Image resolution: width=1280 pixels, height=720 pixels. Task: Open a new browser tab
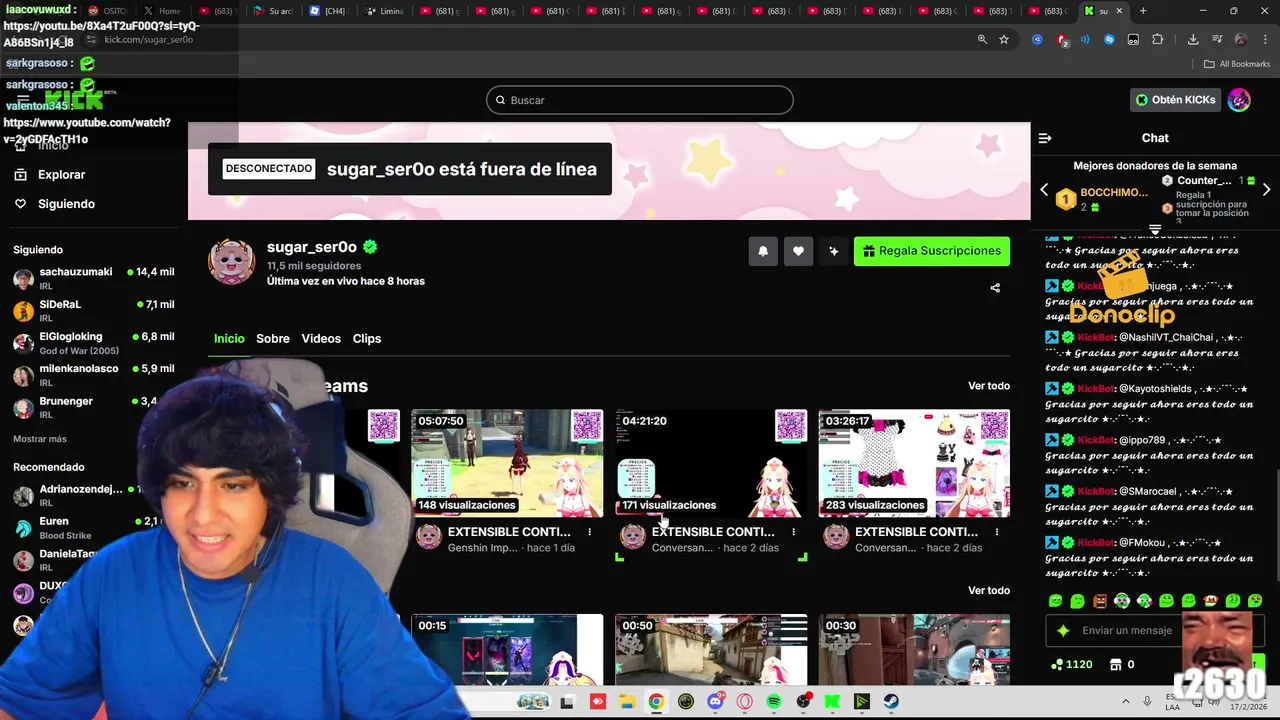point(1143,11)
